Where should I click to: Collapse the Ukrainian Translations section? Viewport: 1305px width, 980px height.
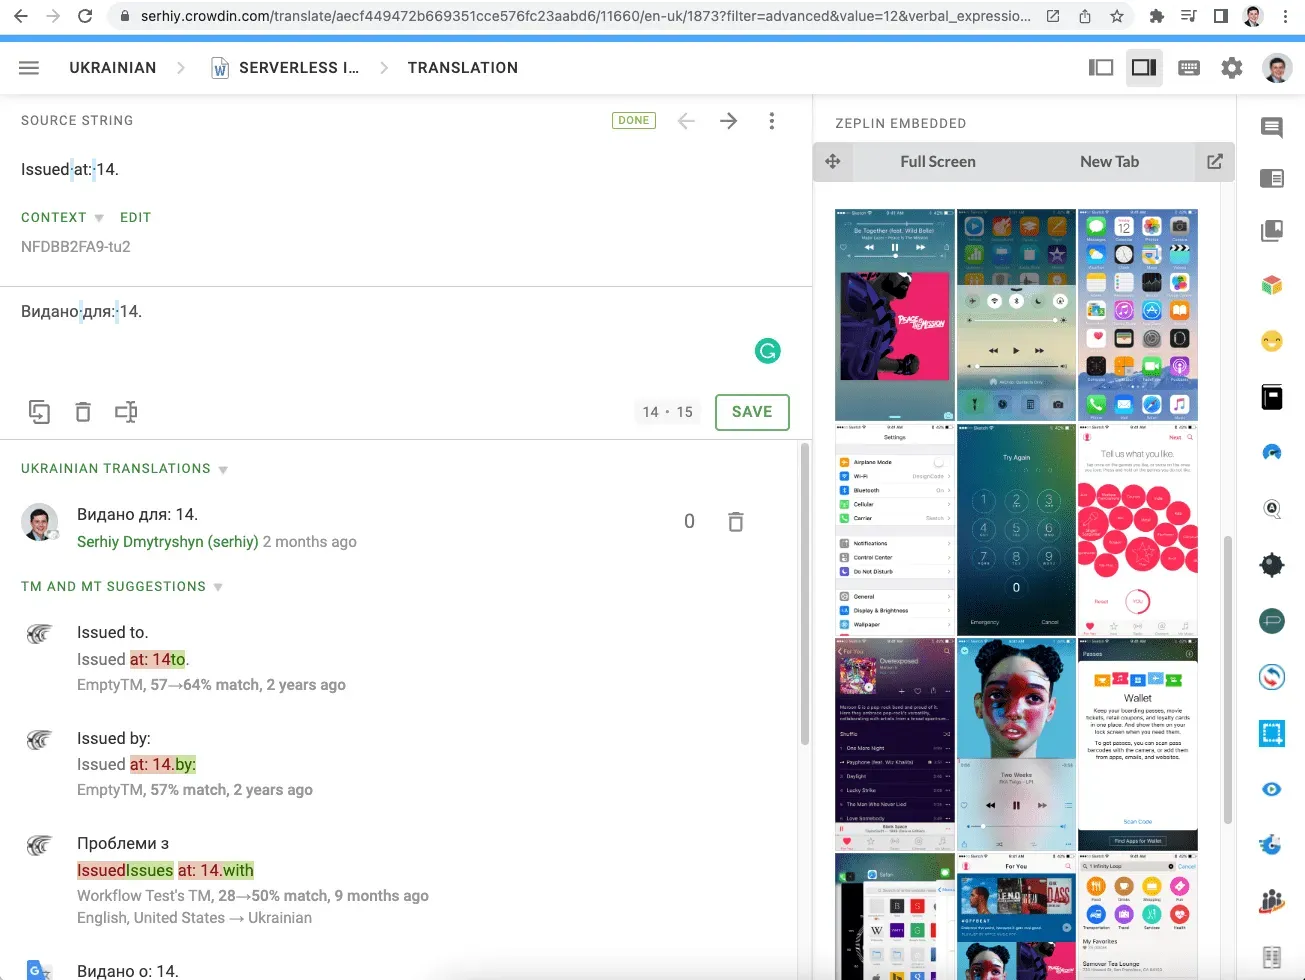click(222, 468)
